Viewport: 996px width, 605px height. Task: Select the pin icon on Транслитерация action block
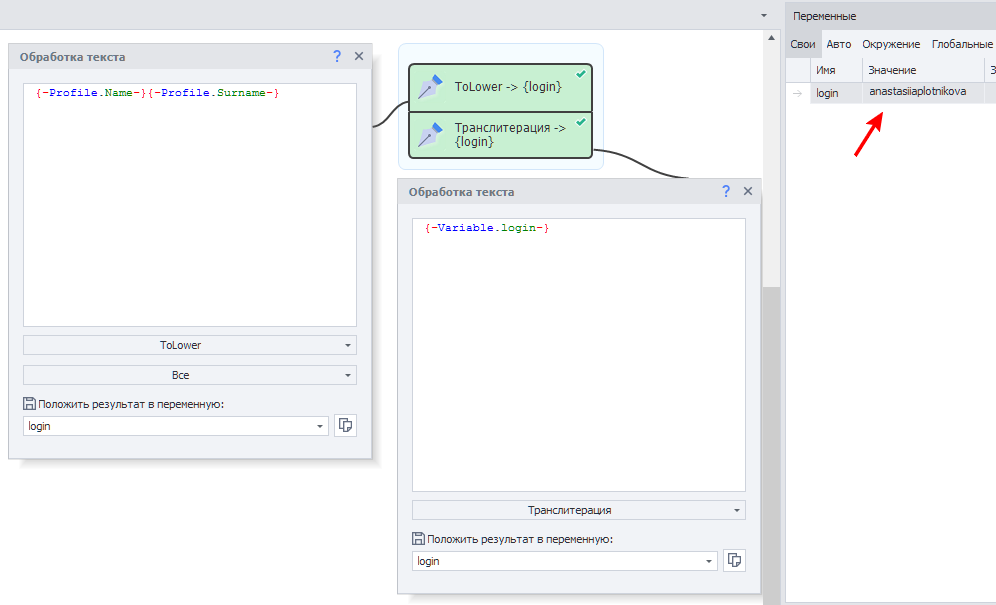click(x=430, y=135)
